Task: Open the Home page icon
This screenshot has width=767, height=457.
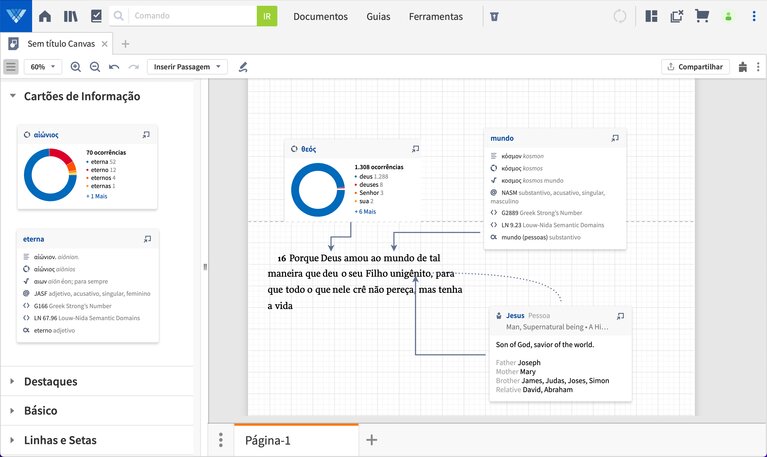Action: [x=45, y=16]
